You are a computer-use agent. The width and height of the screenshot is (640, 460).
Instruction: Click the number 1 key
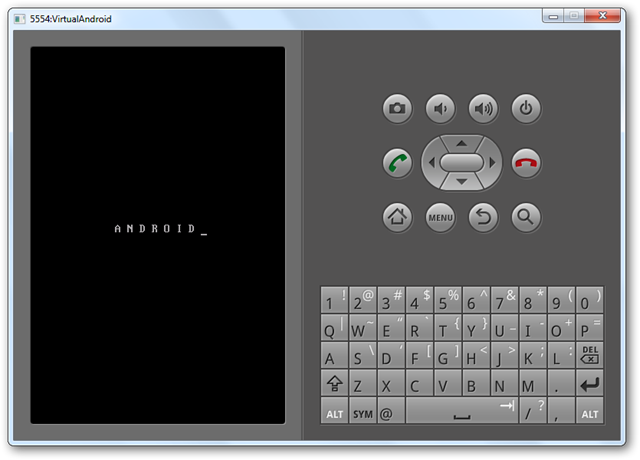click(x=334, y=299)
